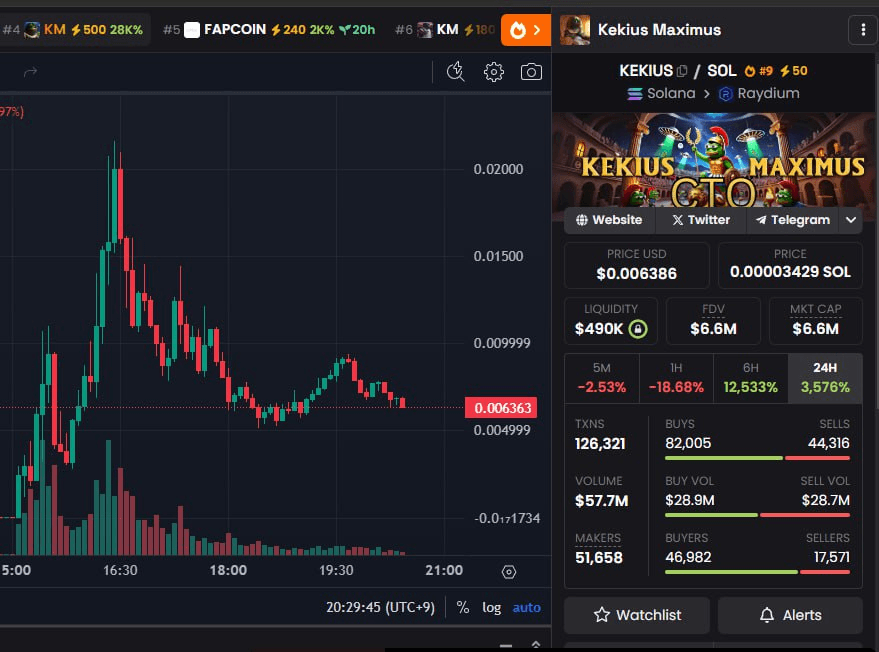Click the Solana chain name

pos(671,94)
